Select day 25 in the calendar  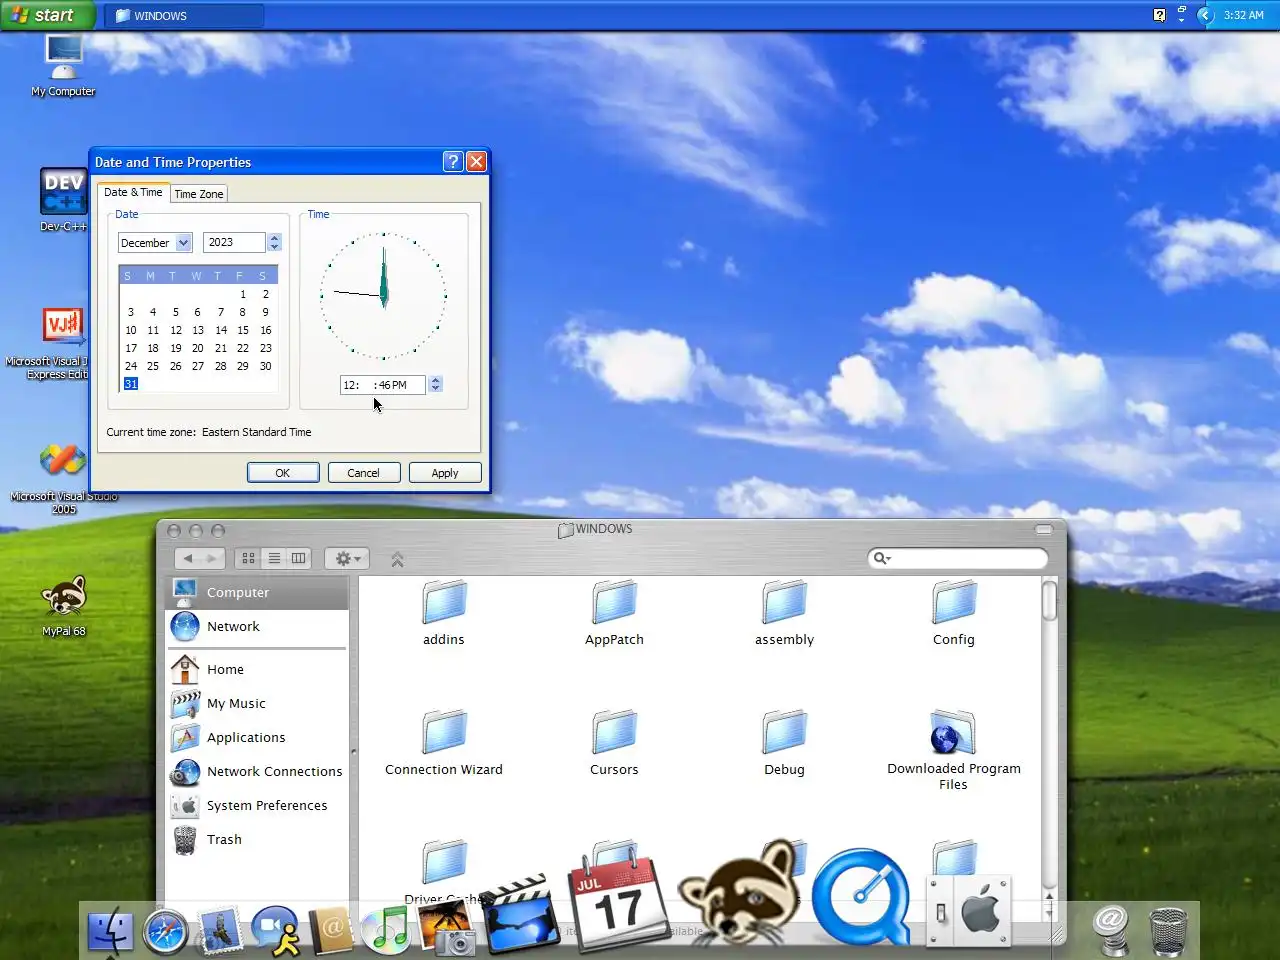click(153, 366)
